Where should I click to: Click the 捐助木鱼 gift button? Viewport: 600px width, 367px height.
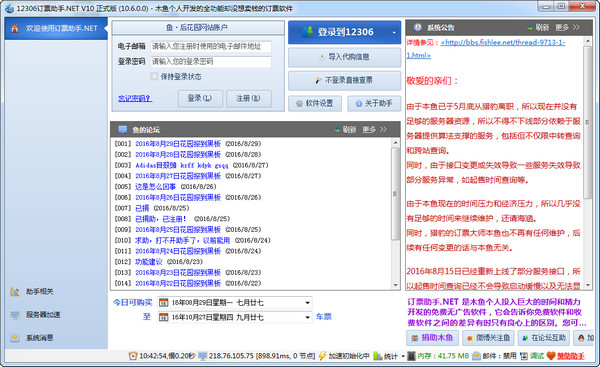click(432, 338)
